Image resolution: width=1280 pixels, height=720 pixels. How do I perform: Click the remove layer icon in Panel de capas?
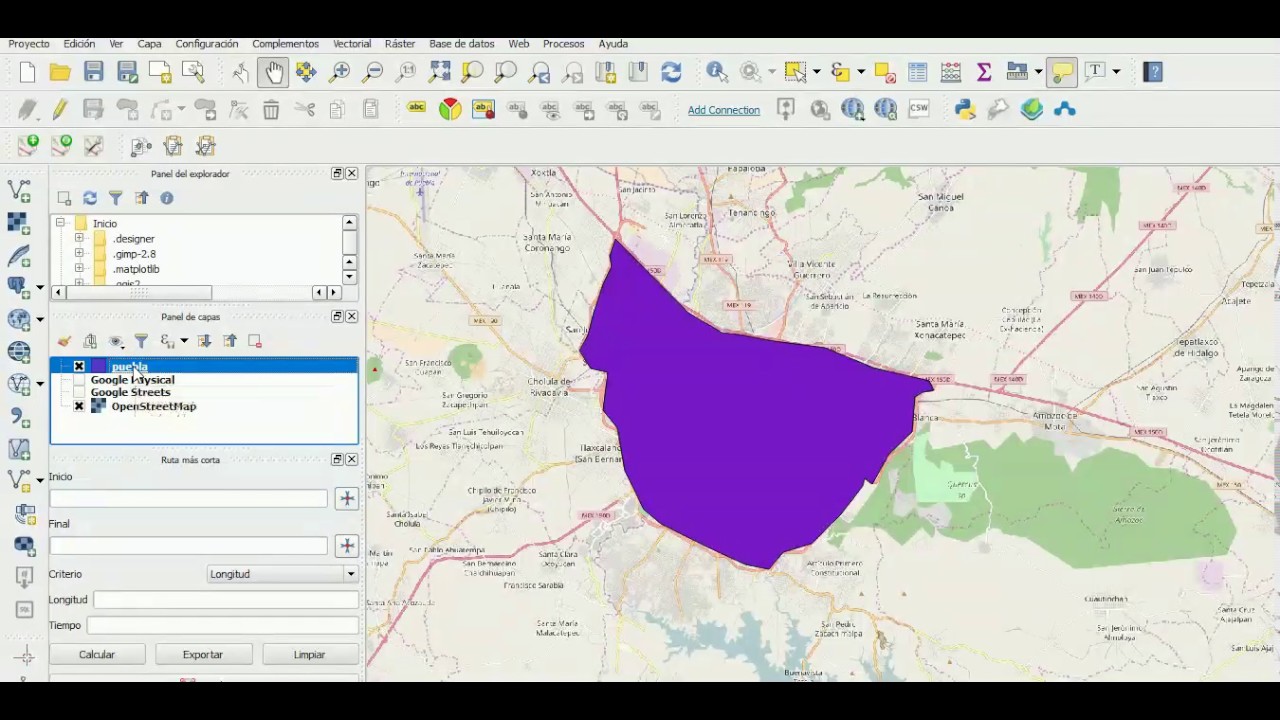[255, 341]
